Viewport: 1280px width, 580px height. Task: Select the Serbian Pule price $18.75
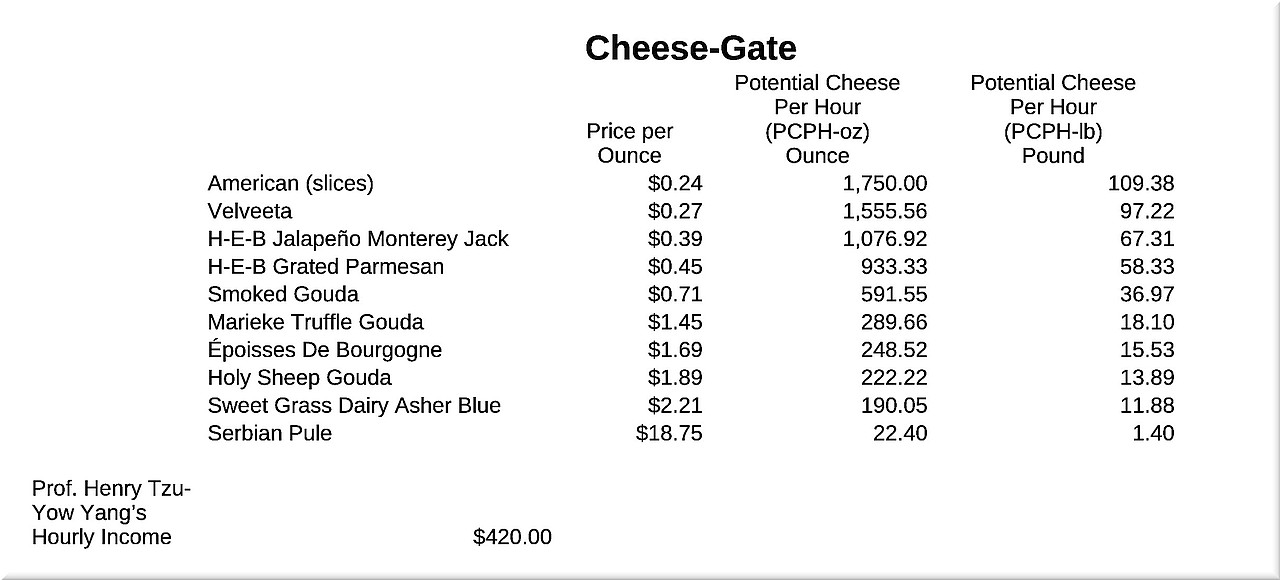669,433
